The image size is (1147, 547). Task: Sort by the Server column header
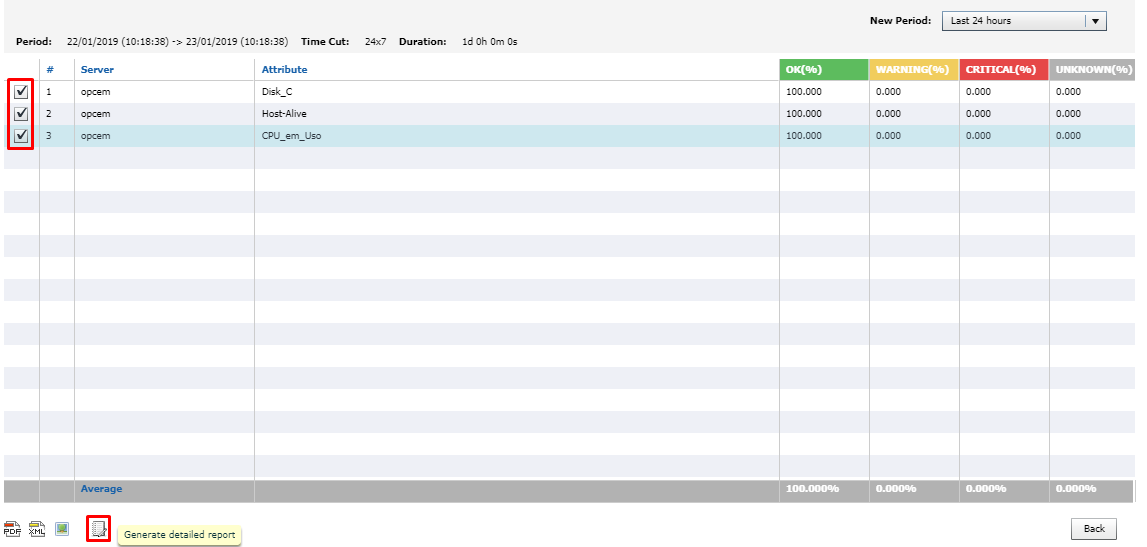97,69
